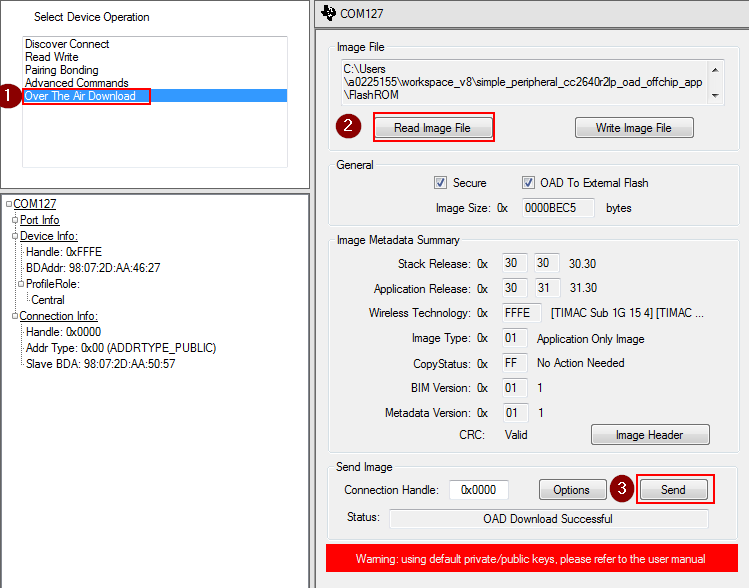This screenshot has width=749, height=588.
Task: Click the Connection Handle input field
Action: click(x=478, y=490)
